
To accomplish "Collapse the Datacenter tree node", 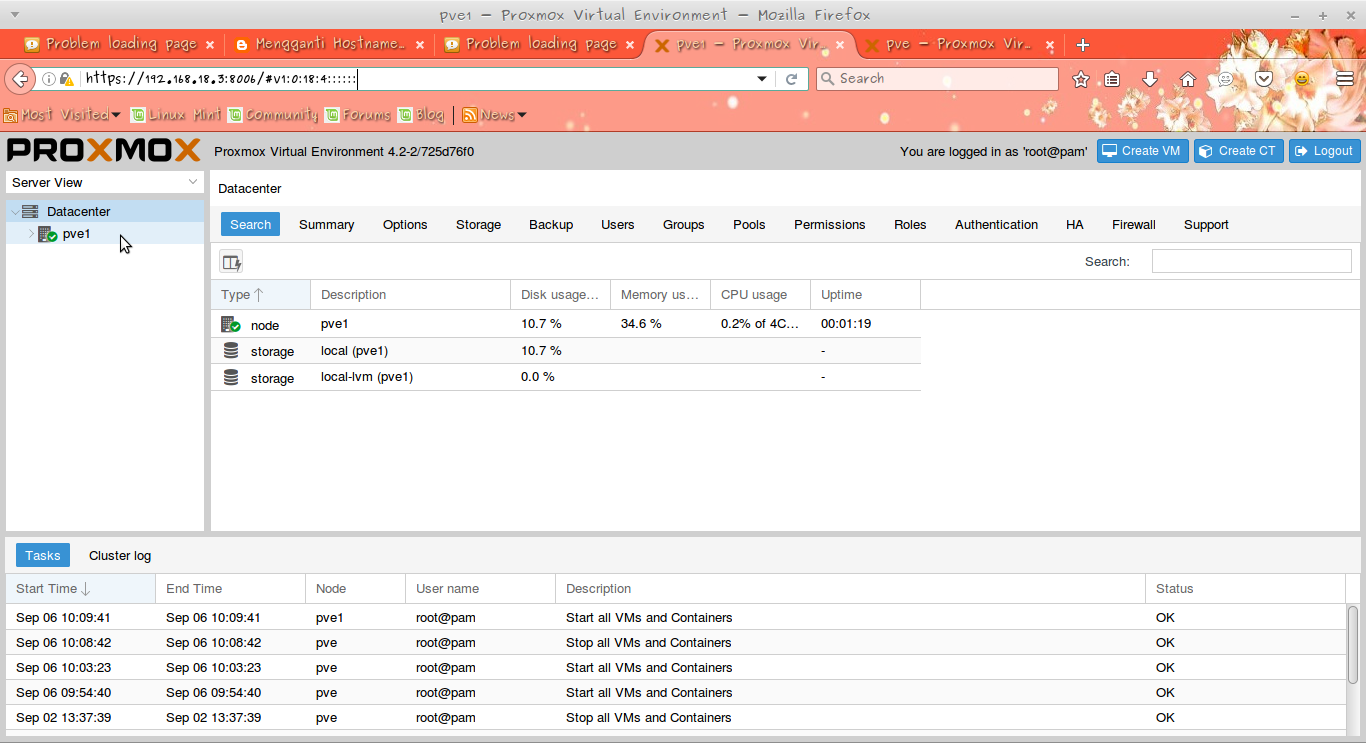I will (14, 212).
